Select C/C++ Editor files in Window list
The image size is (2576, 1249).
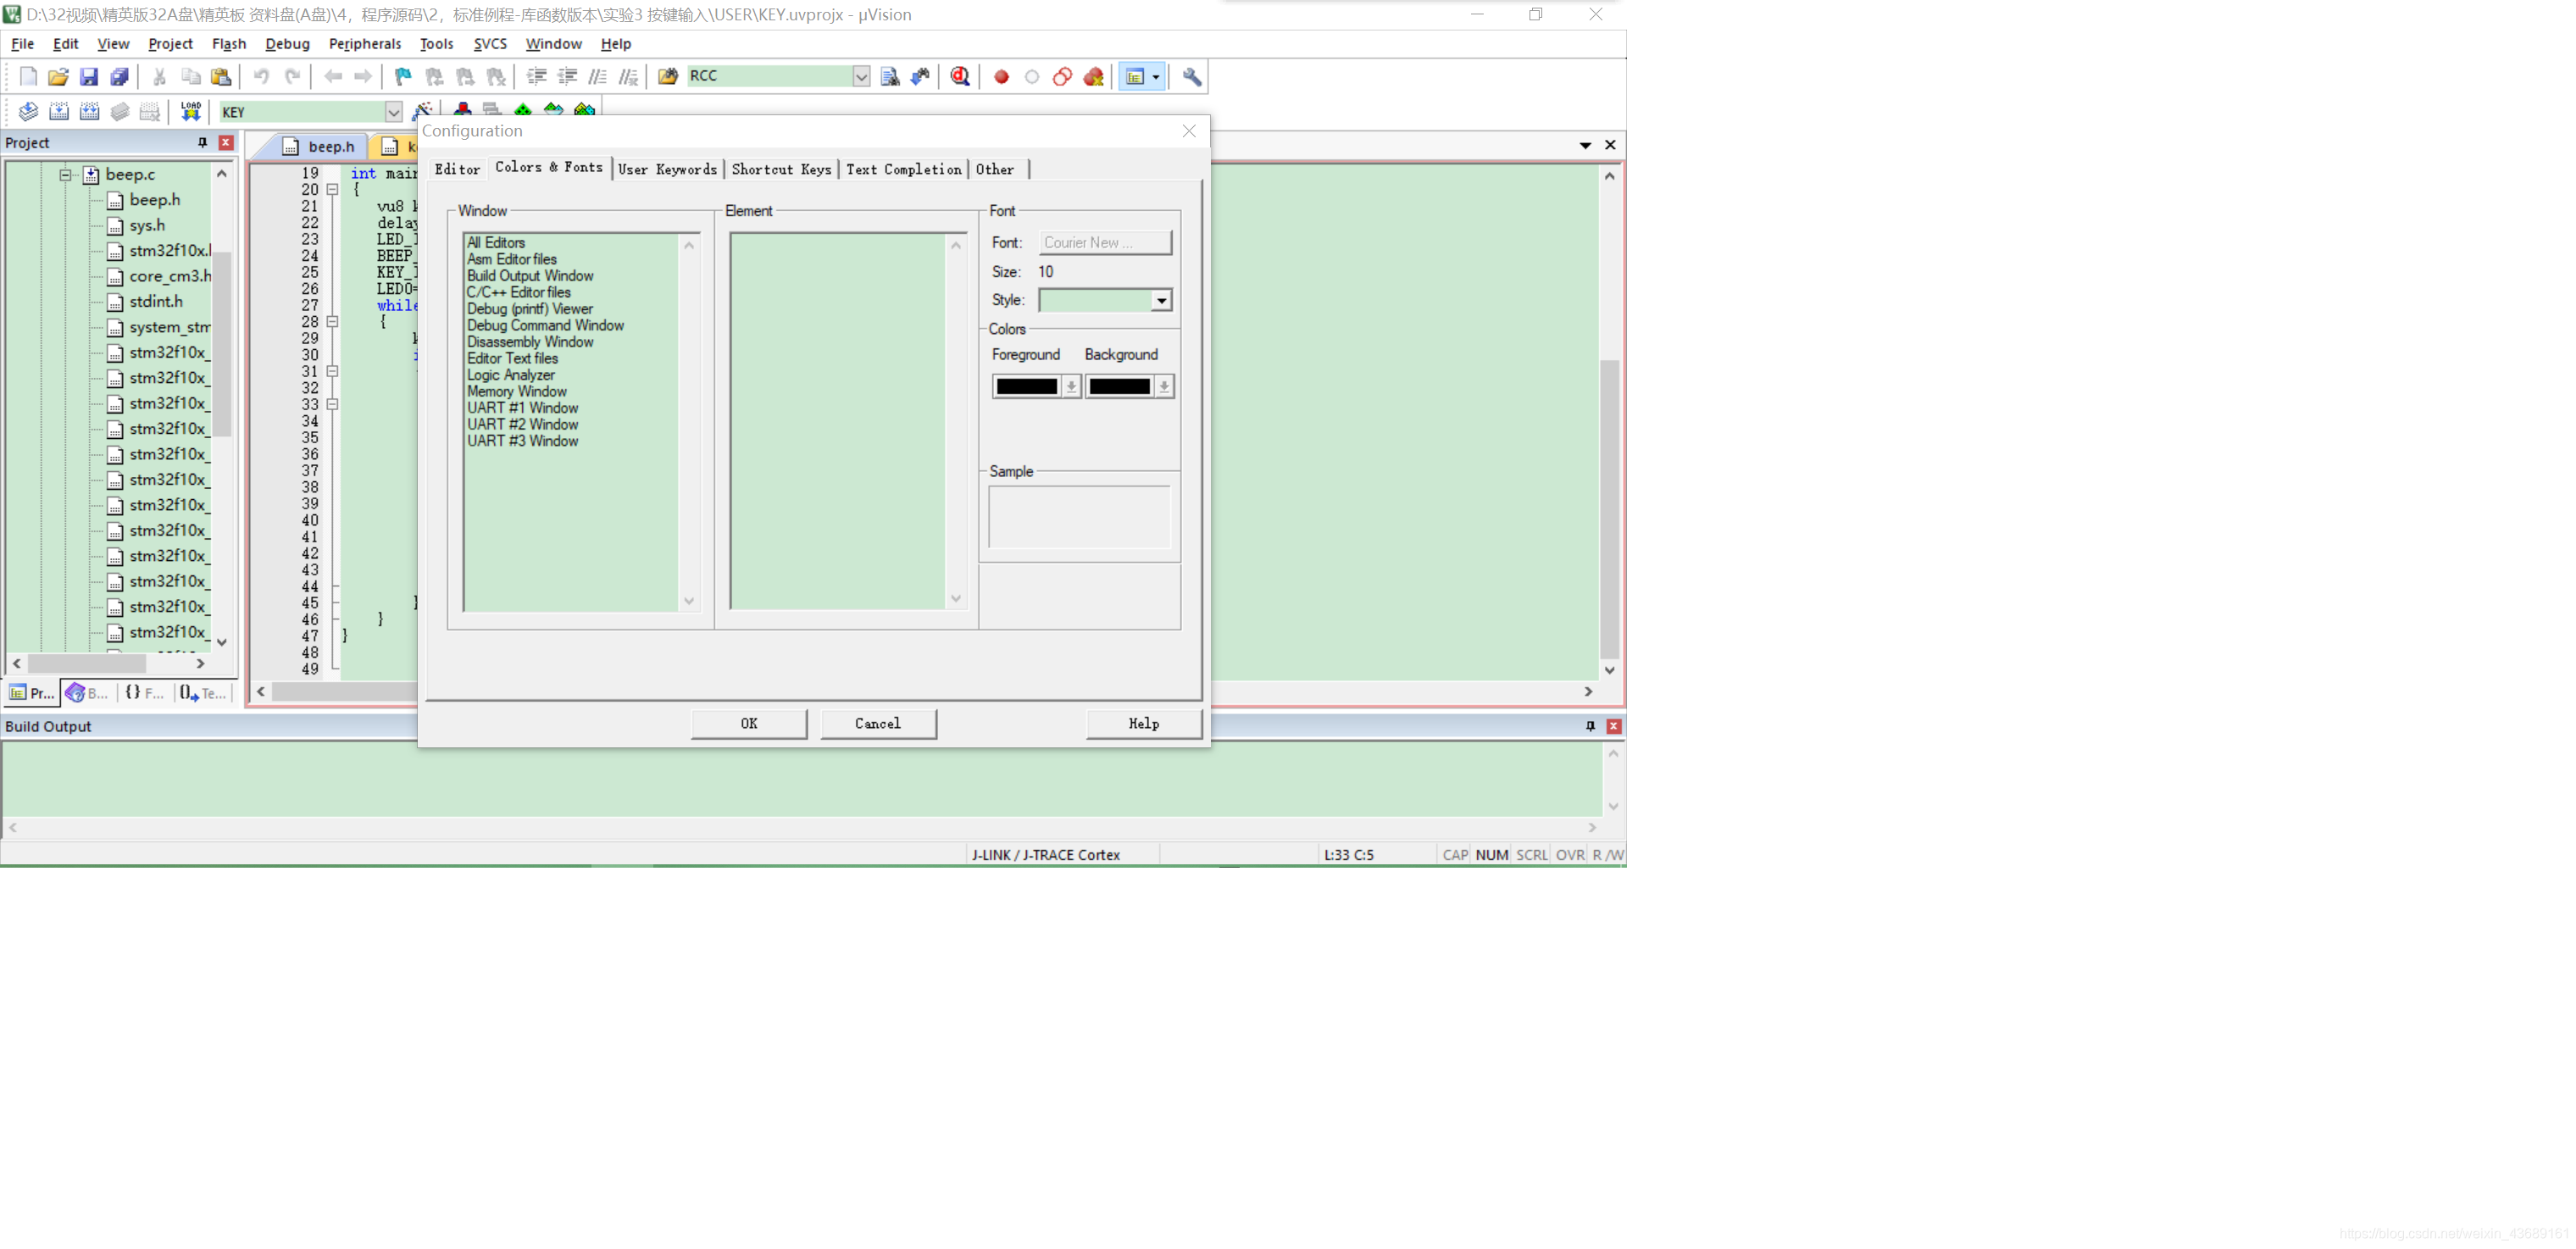point(519,292)
